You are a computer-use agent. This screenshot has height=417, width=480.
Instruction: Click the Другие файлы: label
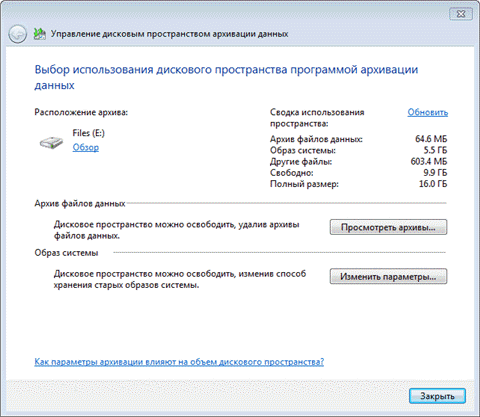[301, 162]
